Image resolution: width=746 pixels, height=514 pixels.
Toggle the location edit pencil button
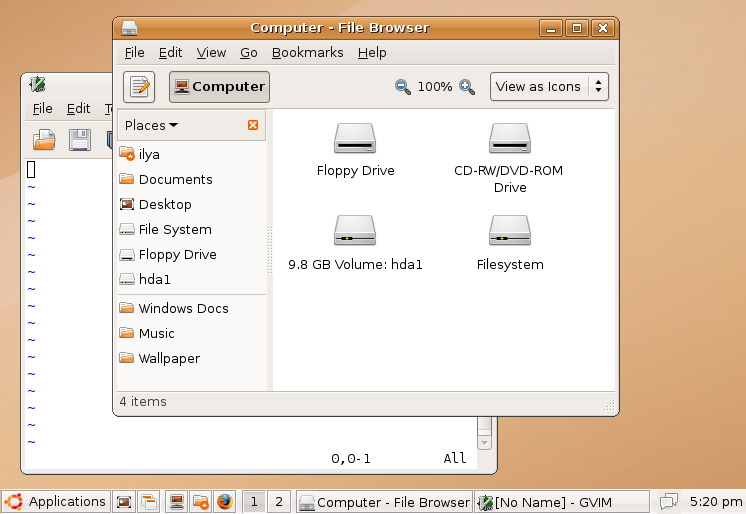coord(139,87)
